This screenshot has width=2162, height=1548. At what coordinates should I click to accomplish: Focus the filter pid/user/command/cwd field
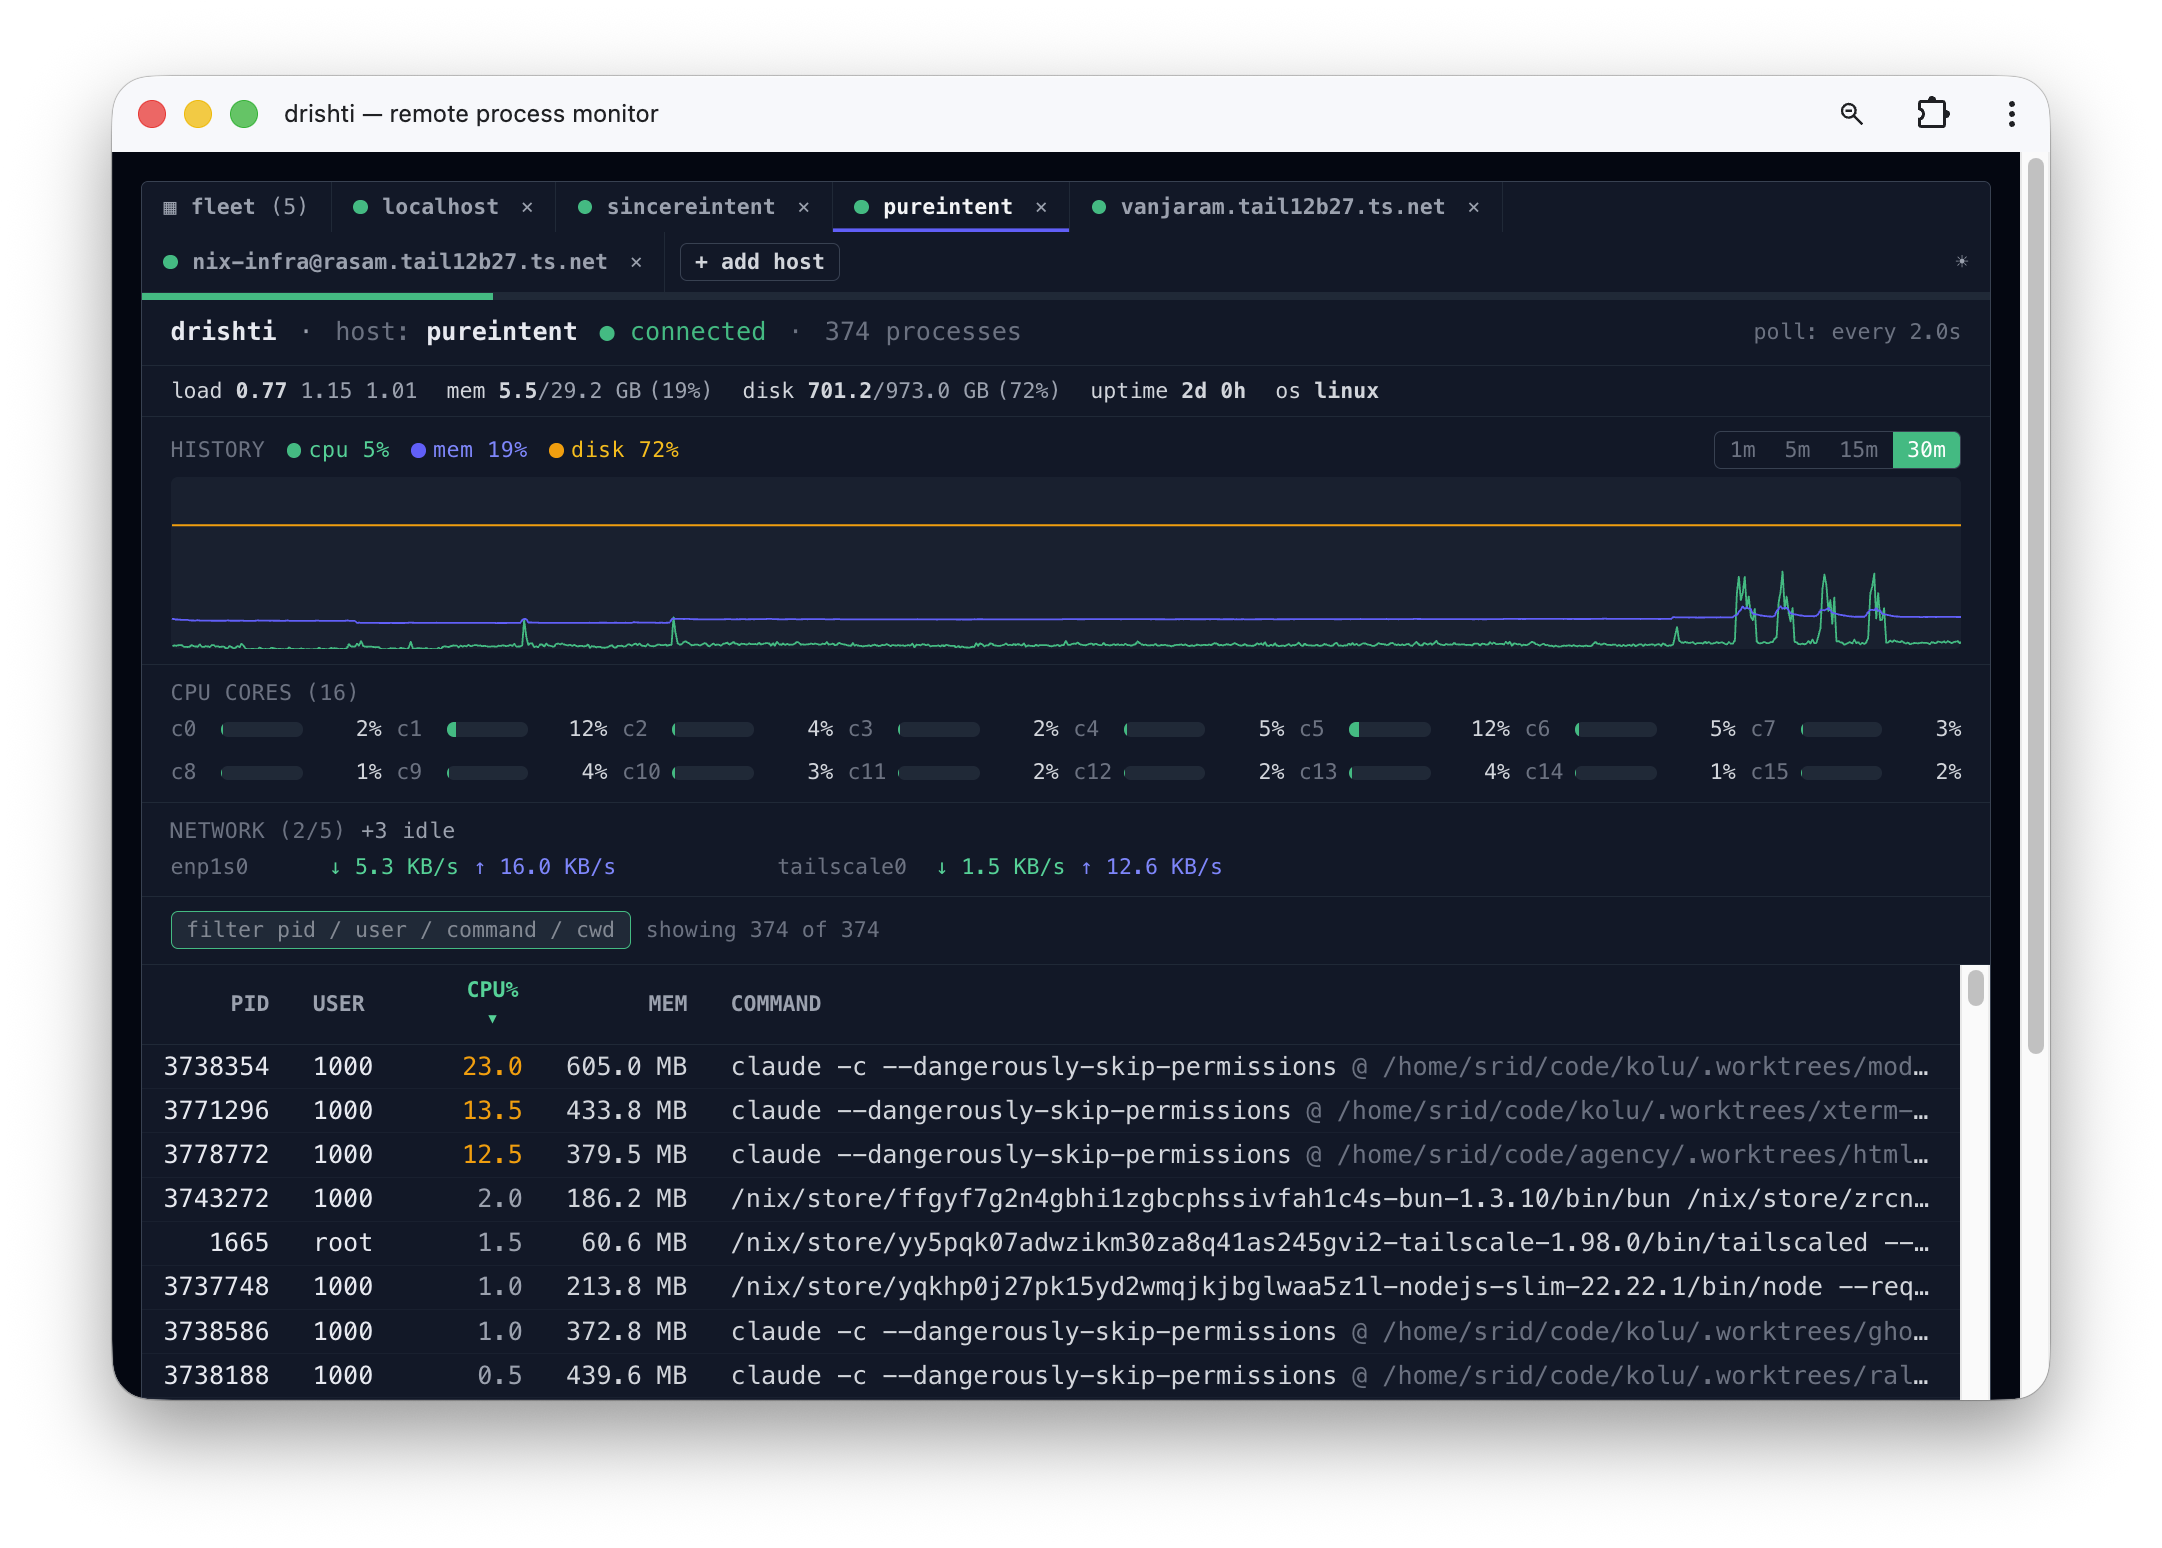pos(400,930)
